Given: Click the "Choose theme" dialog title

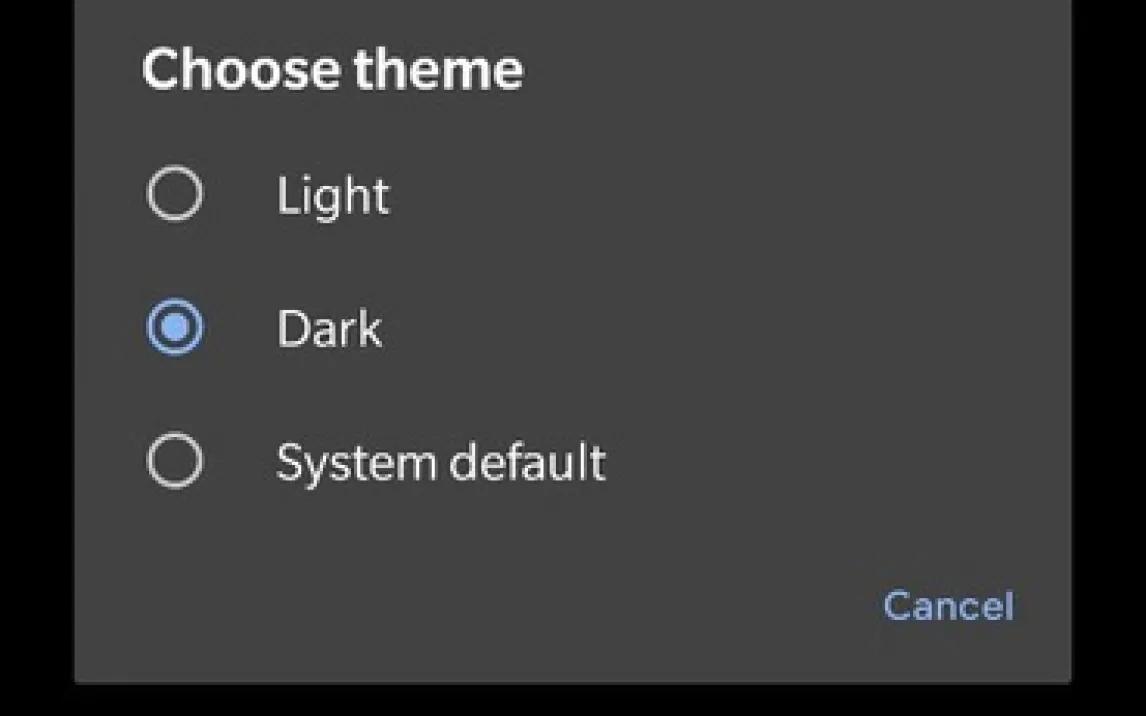Looking at the screenshot, I should [x=332, y=70].
